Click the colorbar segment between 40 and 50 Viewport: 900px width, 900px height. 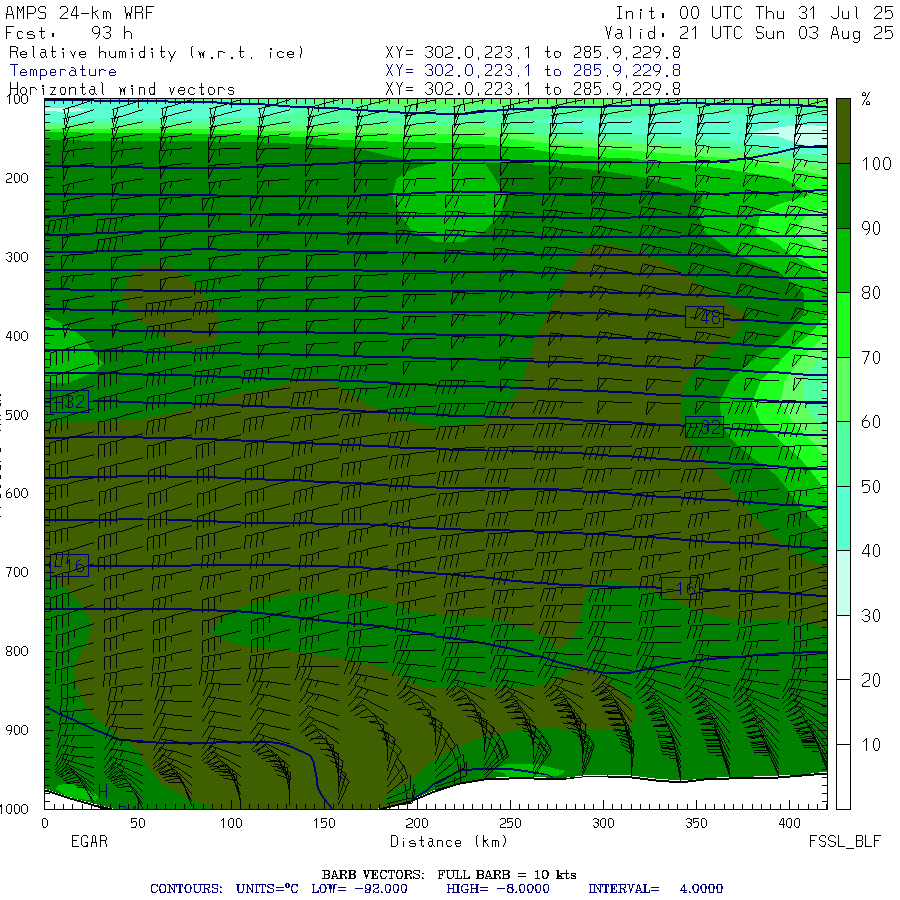tap(843, 518)
